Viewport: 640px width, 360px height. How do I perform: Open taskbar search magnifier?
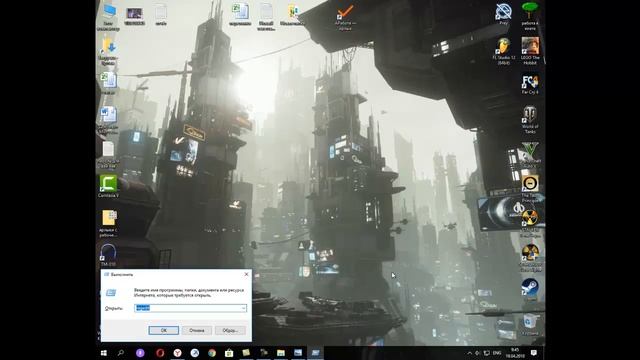[x=121, y=353]
